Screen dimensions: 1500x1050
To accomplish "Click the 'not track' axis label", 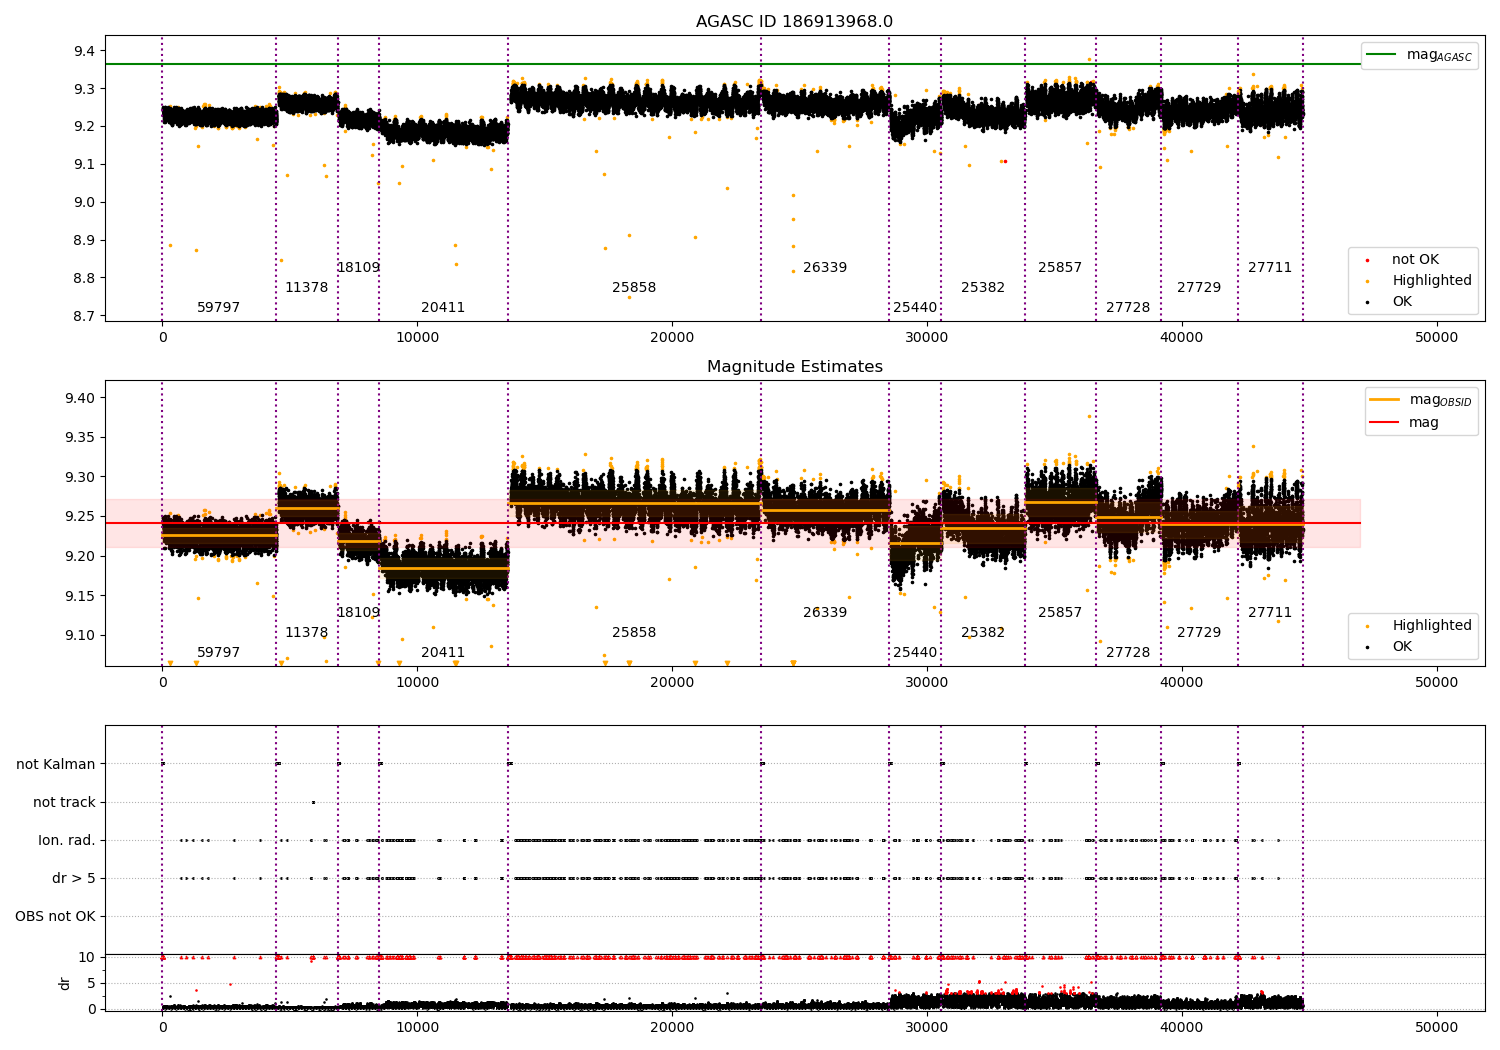I will point(64,802).
